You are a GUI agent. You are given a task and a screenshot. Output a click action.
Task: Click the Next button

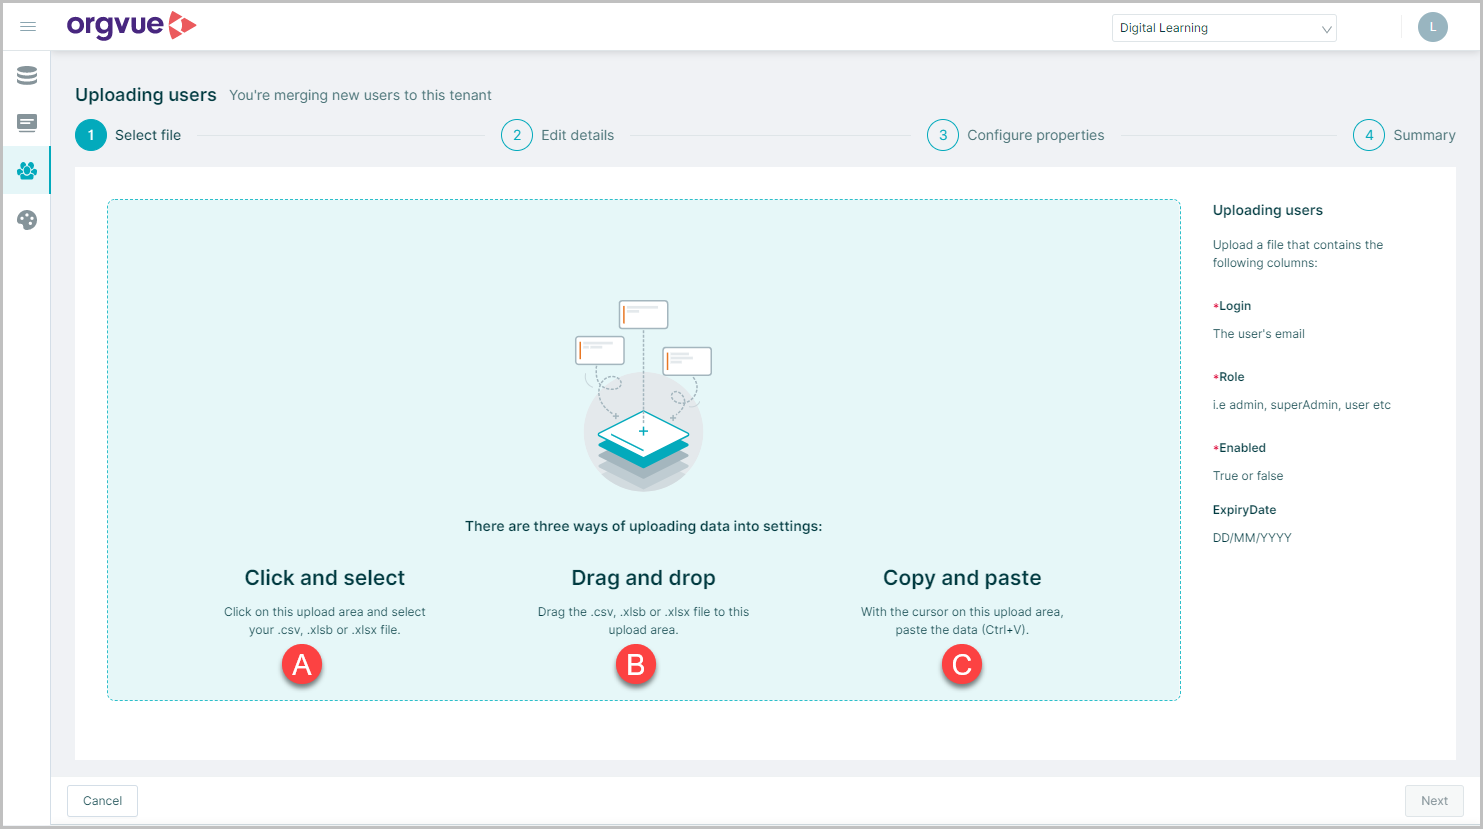pyautogui.click(x=1434, y=801)
